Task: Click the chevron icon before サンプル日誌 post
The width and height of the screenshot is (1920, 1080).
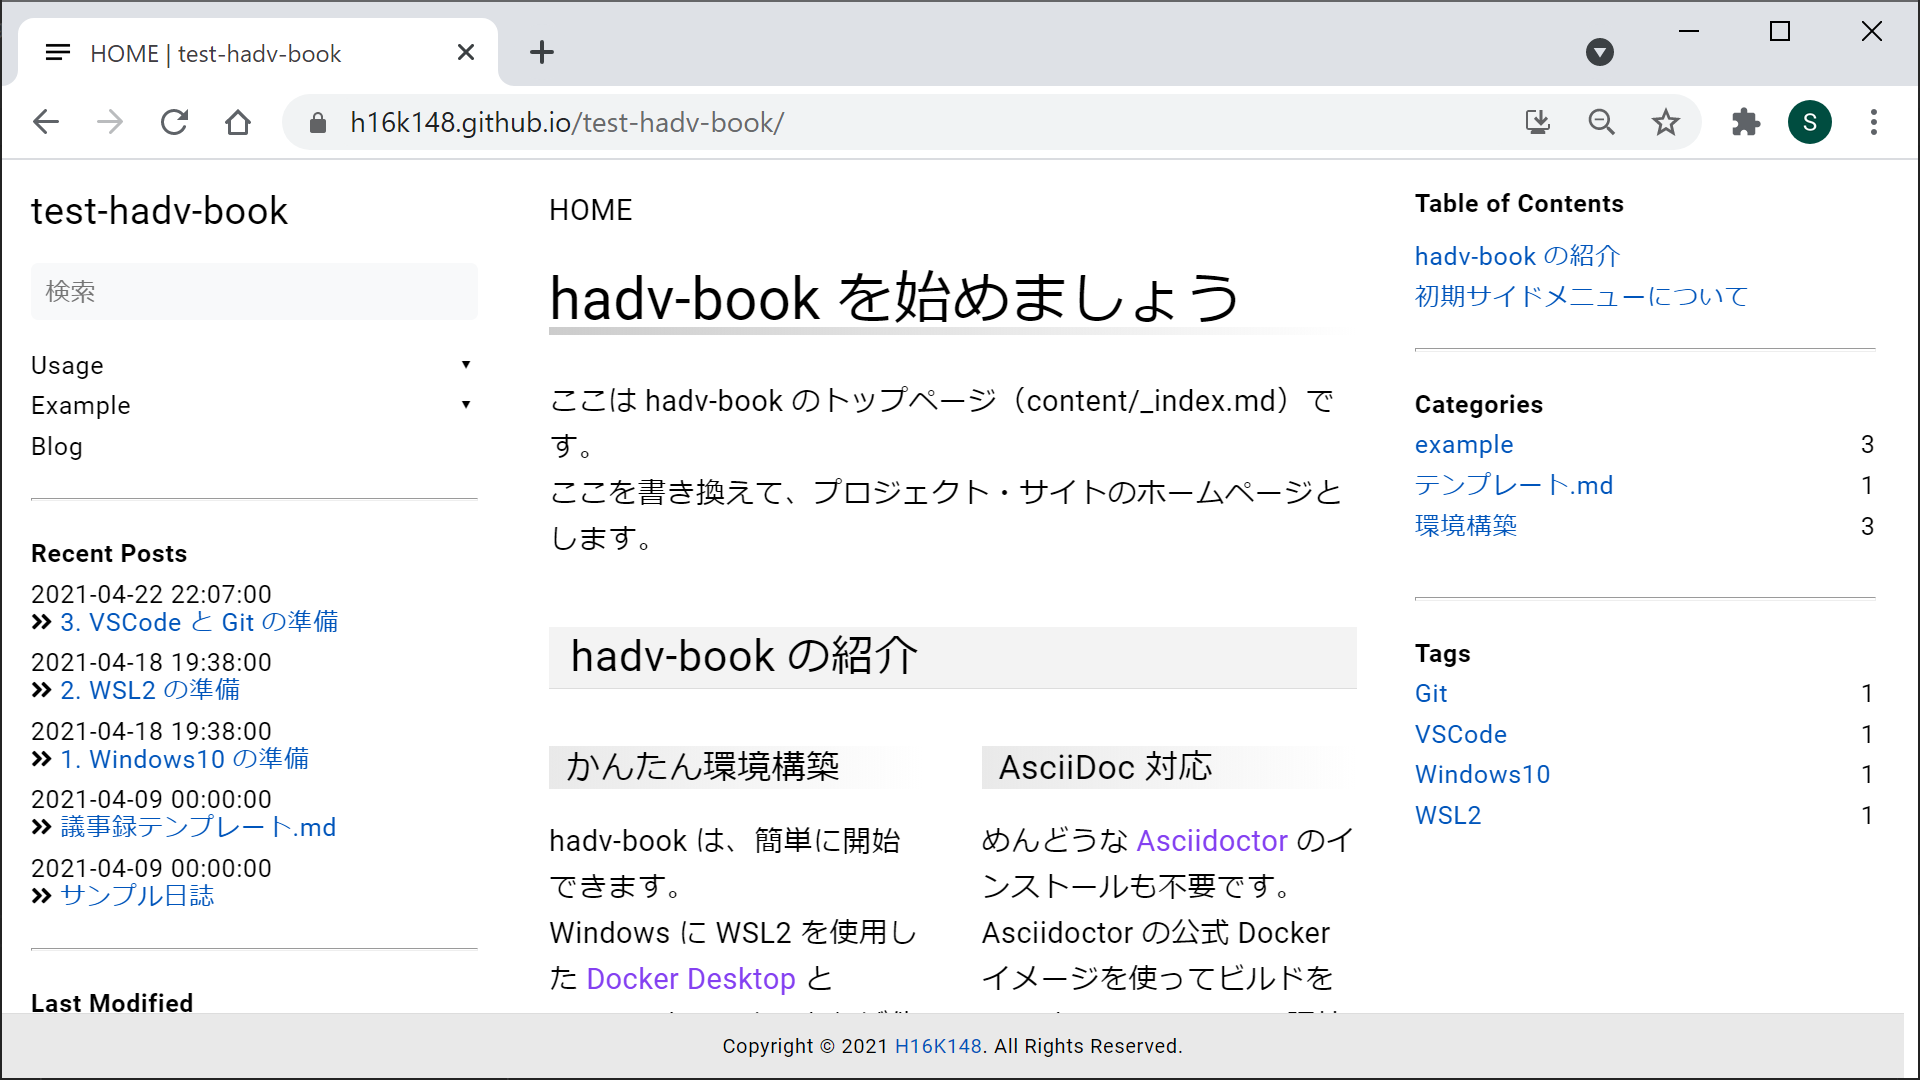Action: 41,896
